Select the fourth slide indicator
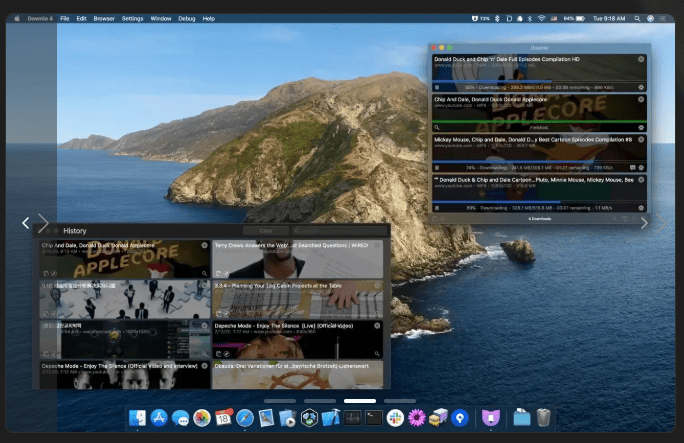This screenshot has height=443, width=684. (x=400, y=401)
